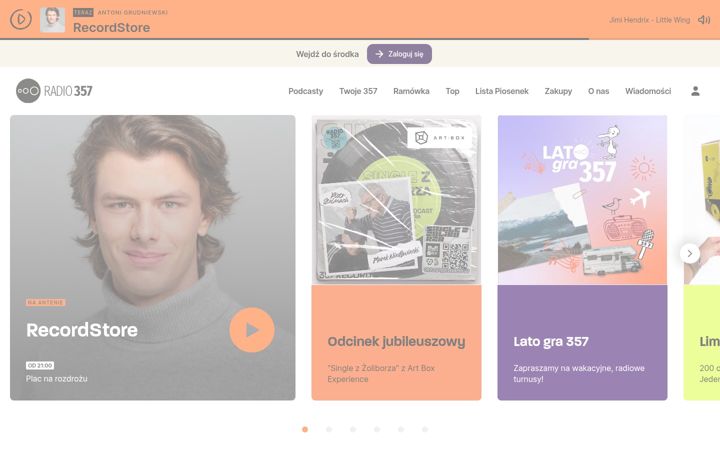Open the partially visible yellow card at right

[702, 258]
